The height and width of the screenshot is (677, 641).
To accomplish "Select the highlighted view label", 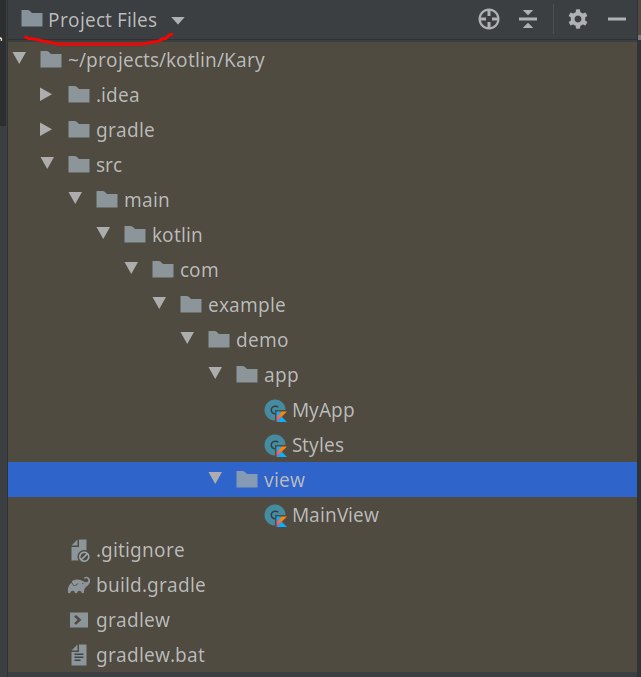I will pyautogui.click(x=284, y=481).
